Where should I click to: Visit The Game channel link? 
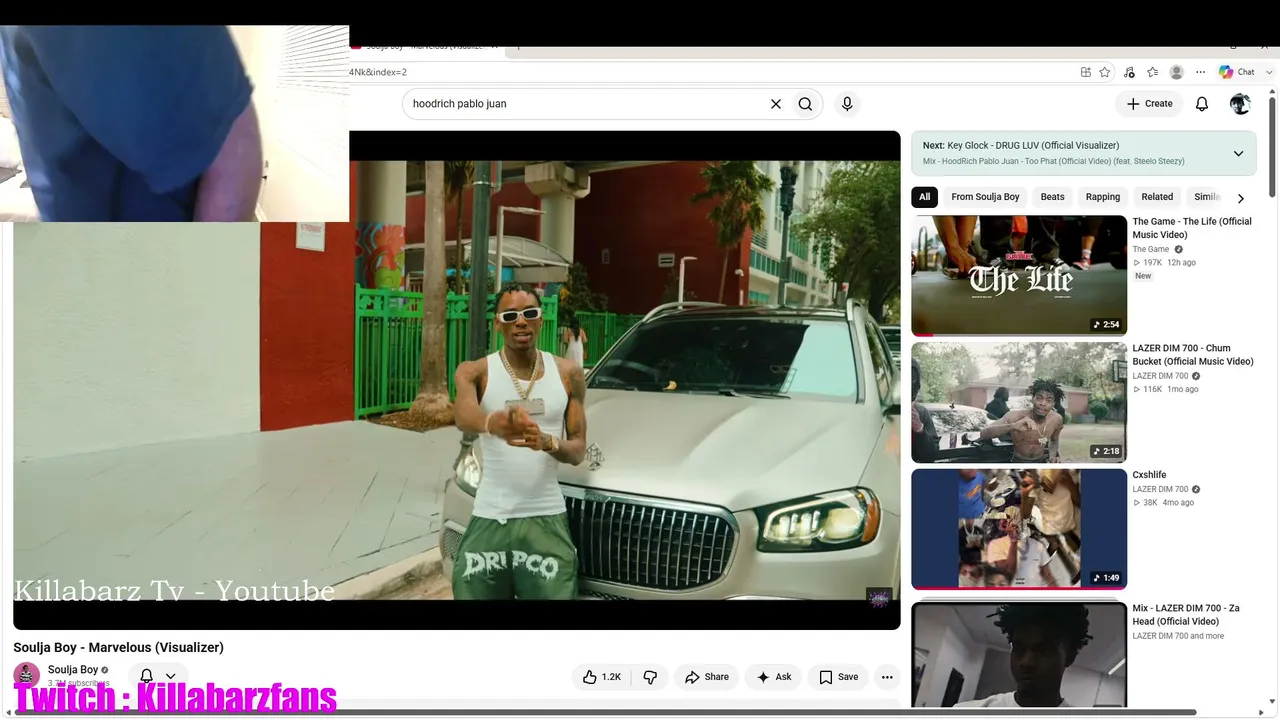pos(1151,249)
